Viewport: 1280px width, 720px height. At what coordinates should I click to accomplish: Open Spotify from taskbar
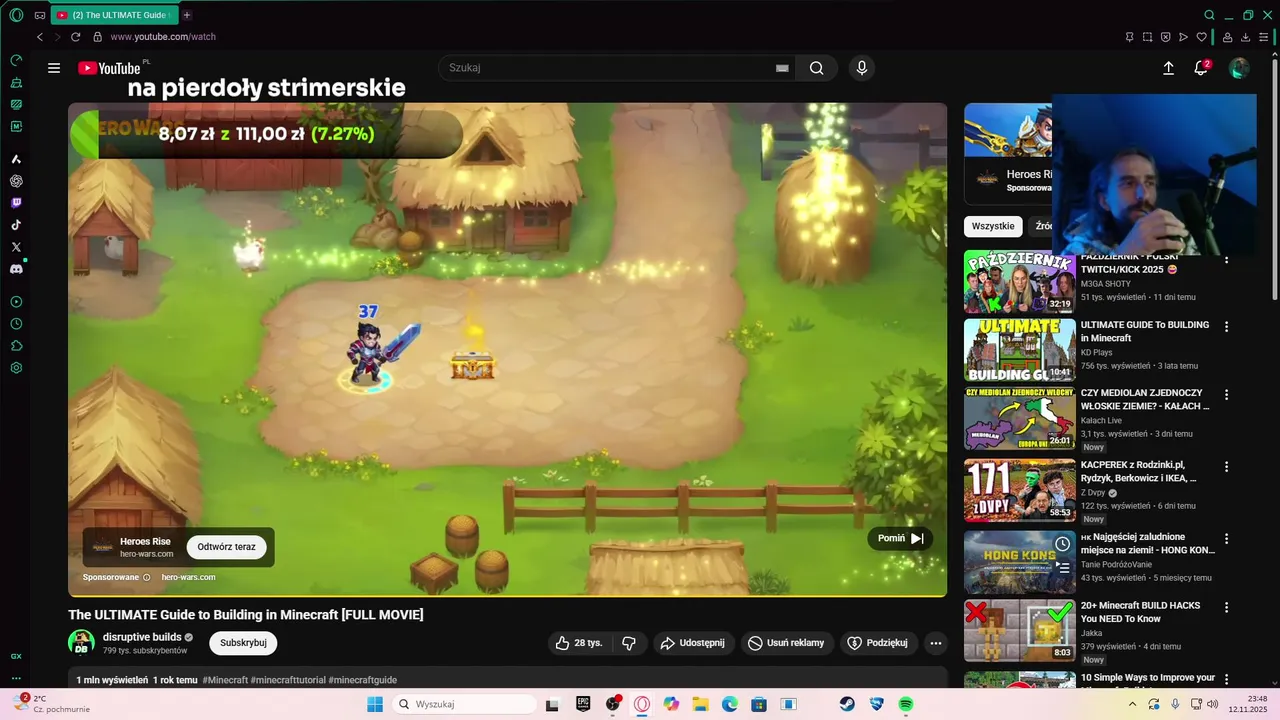[906, 704]
